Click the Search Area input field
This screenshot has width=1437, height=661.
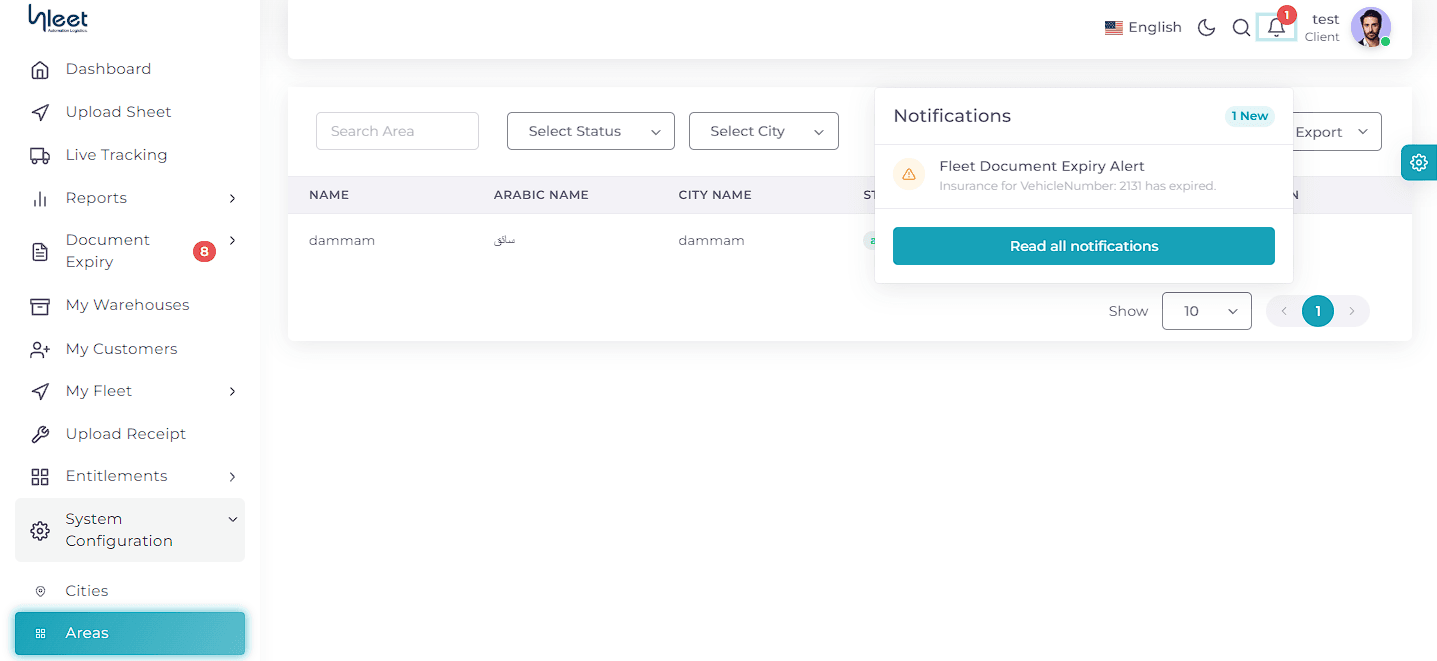point(397,131)
